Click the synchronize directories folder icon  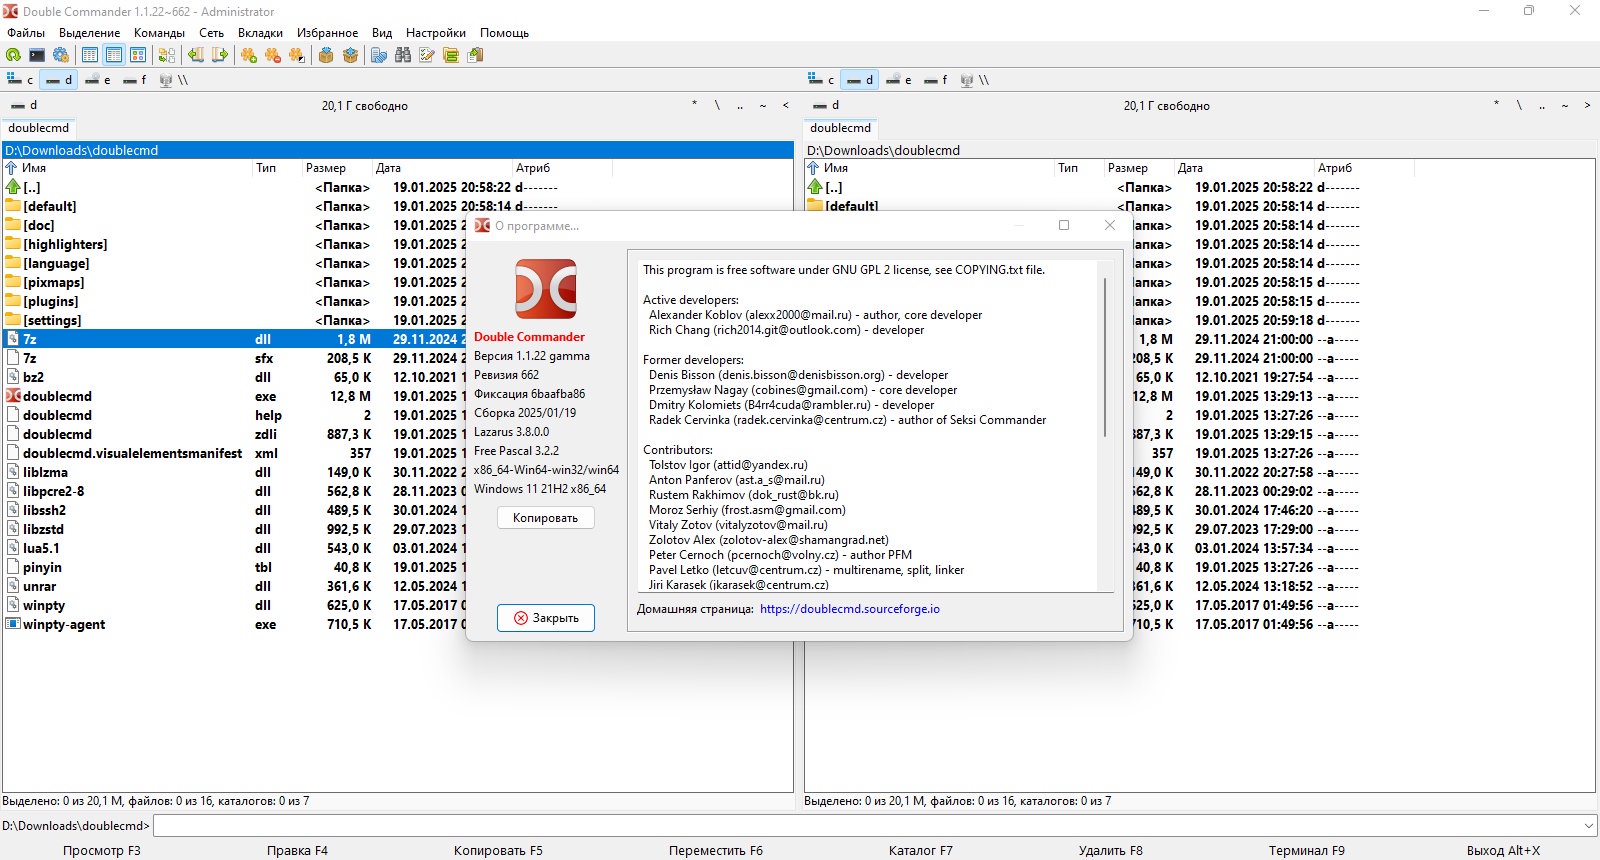[x=451, y=55]
